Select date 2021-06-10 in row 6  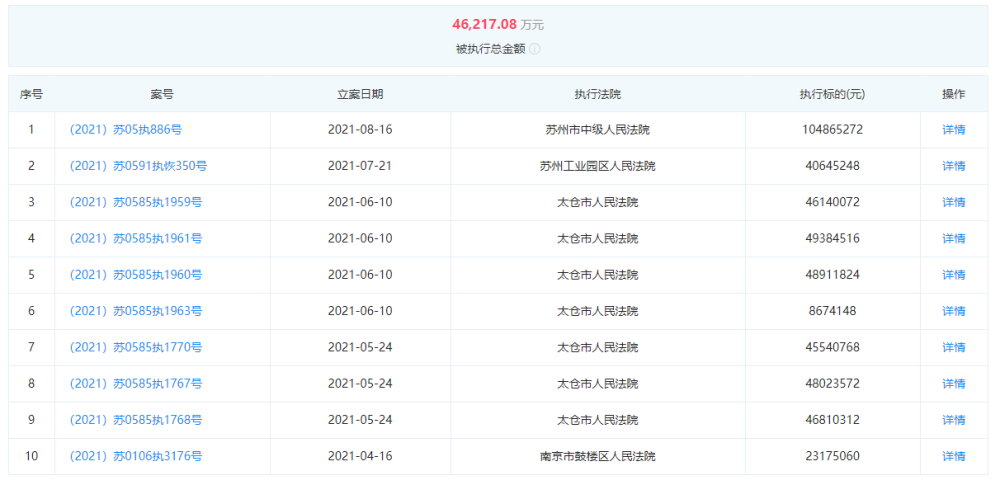[360, 311]
